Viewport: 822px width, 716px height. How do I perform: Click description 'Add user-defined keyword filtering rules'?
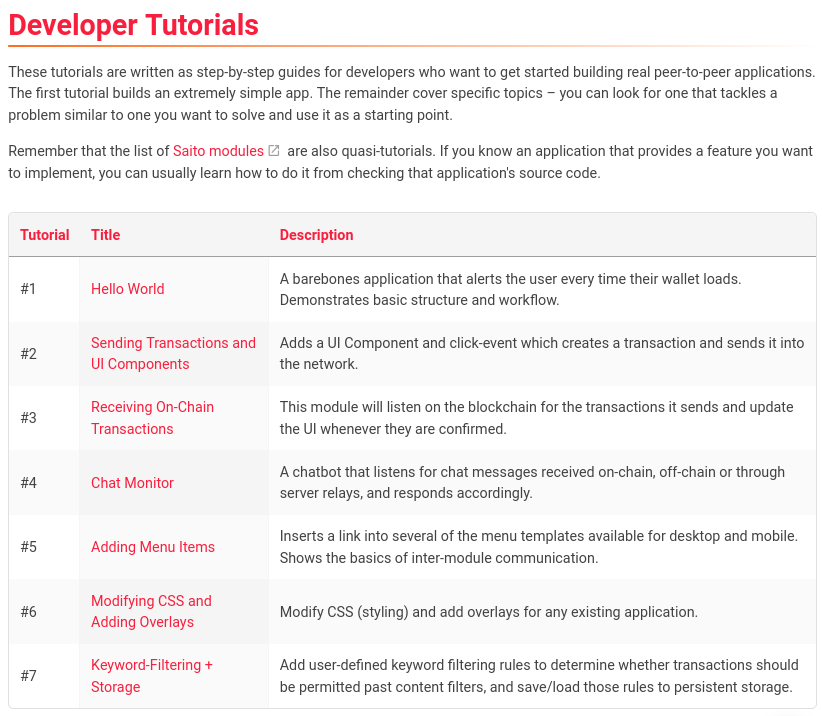click(x=539, y=676)
